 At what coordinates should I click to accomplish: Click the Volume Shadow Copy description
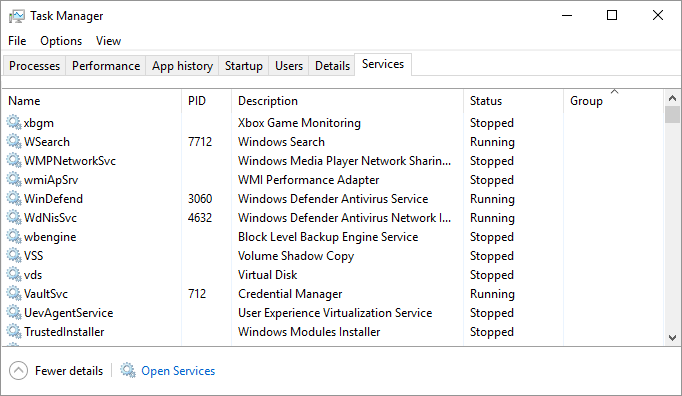click(x=296, y=256)
